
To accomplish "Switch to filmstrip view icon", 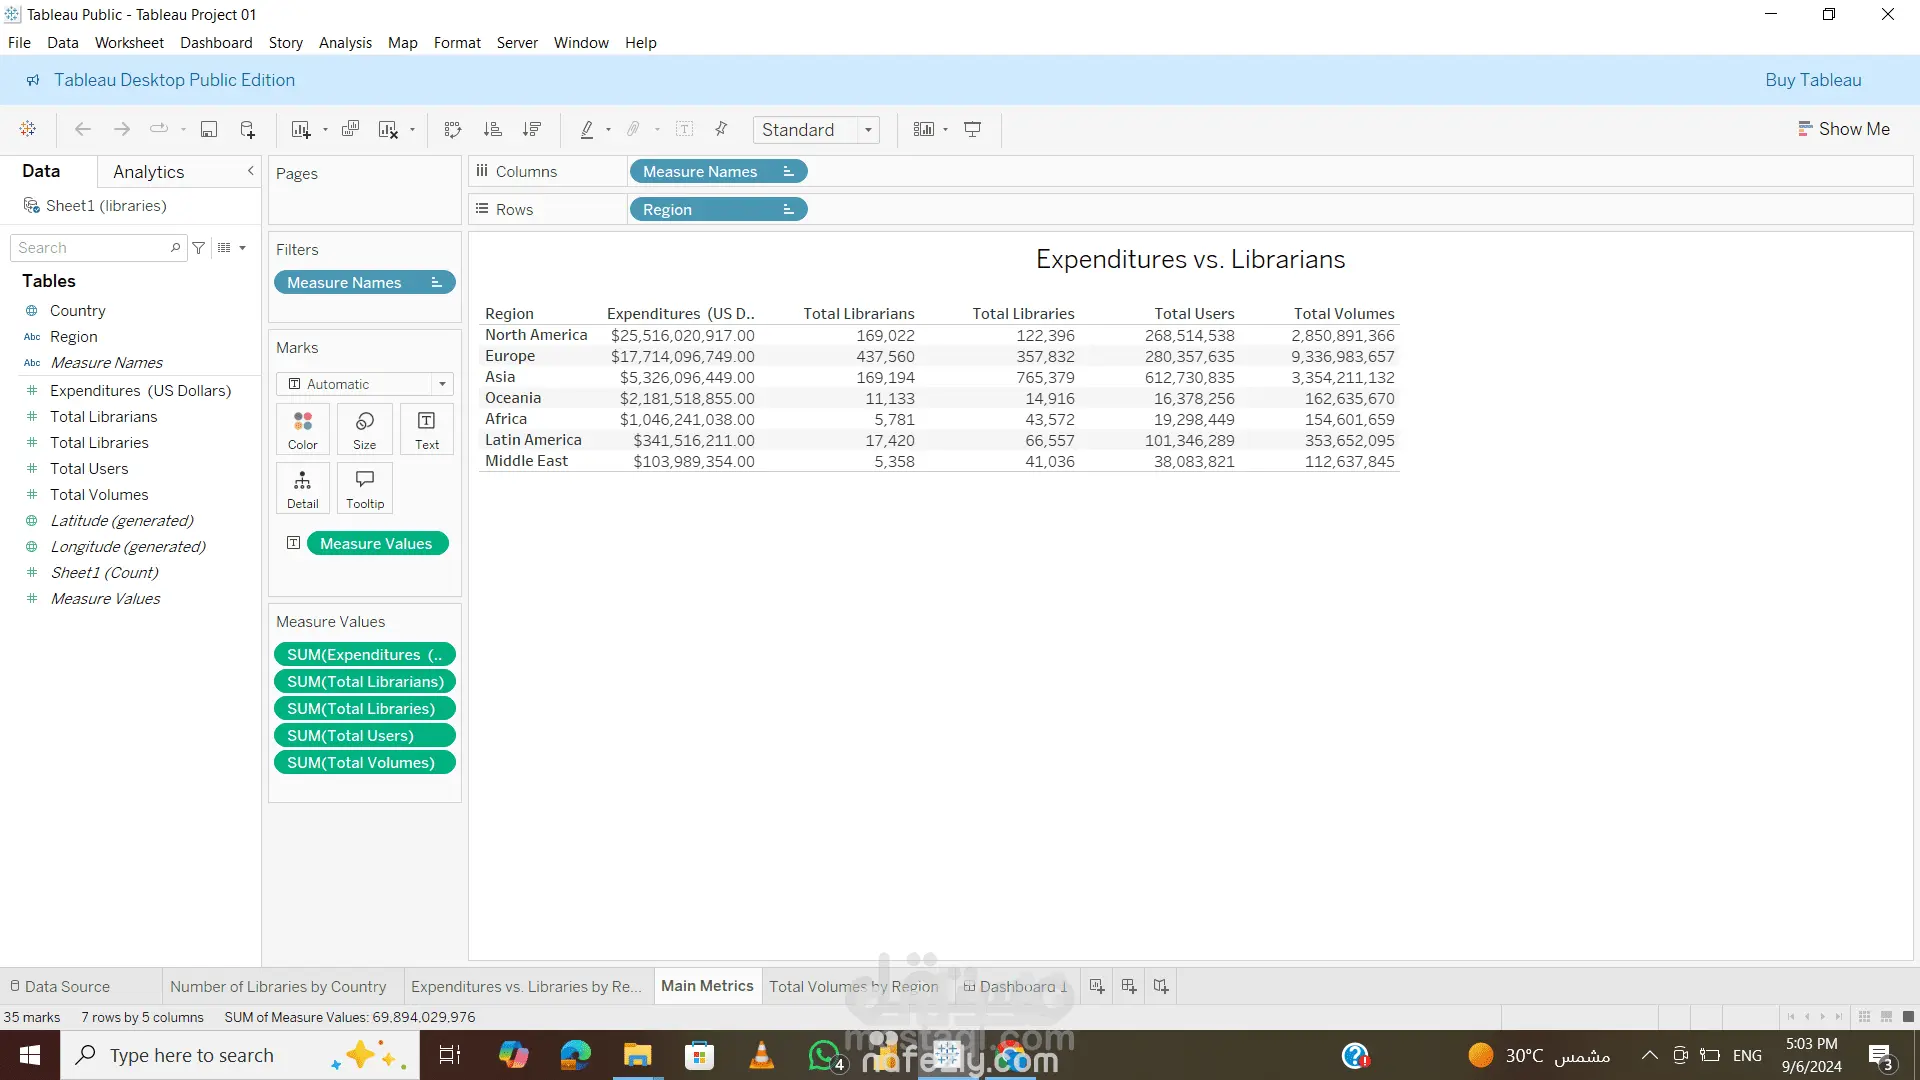I will [x=1886, y=1017].
